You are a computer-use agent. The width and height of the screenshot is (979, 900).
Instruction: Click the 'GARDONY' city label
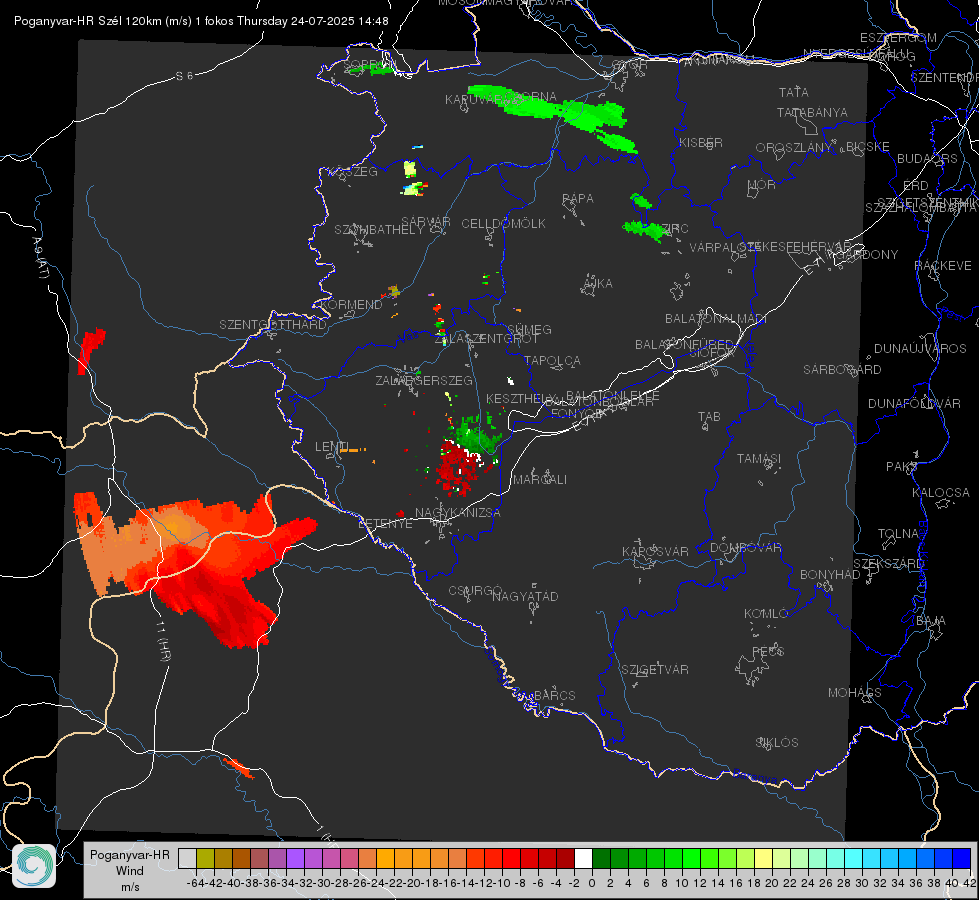click(868, 255)
